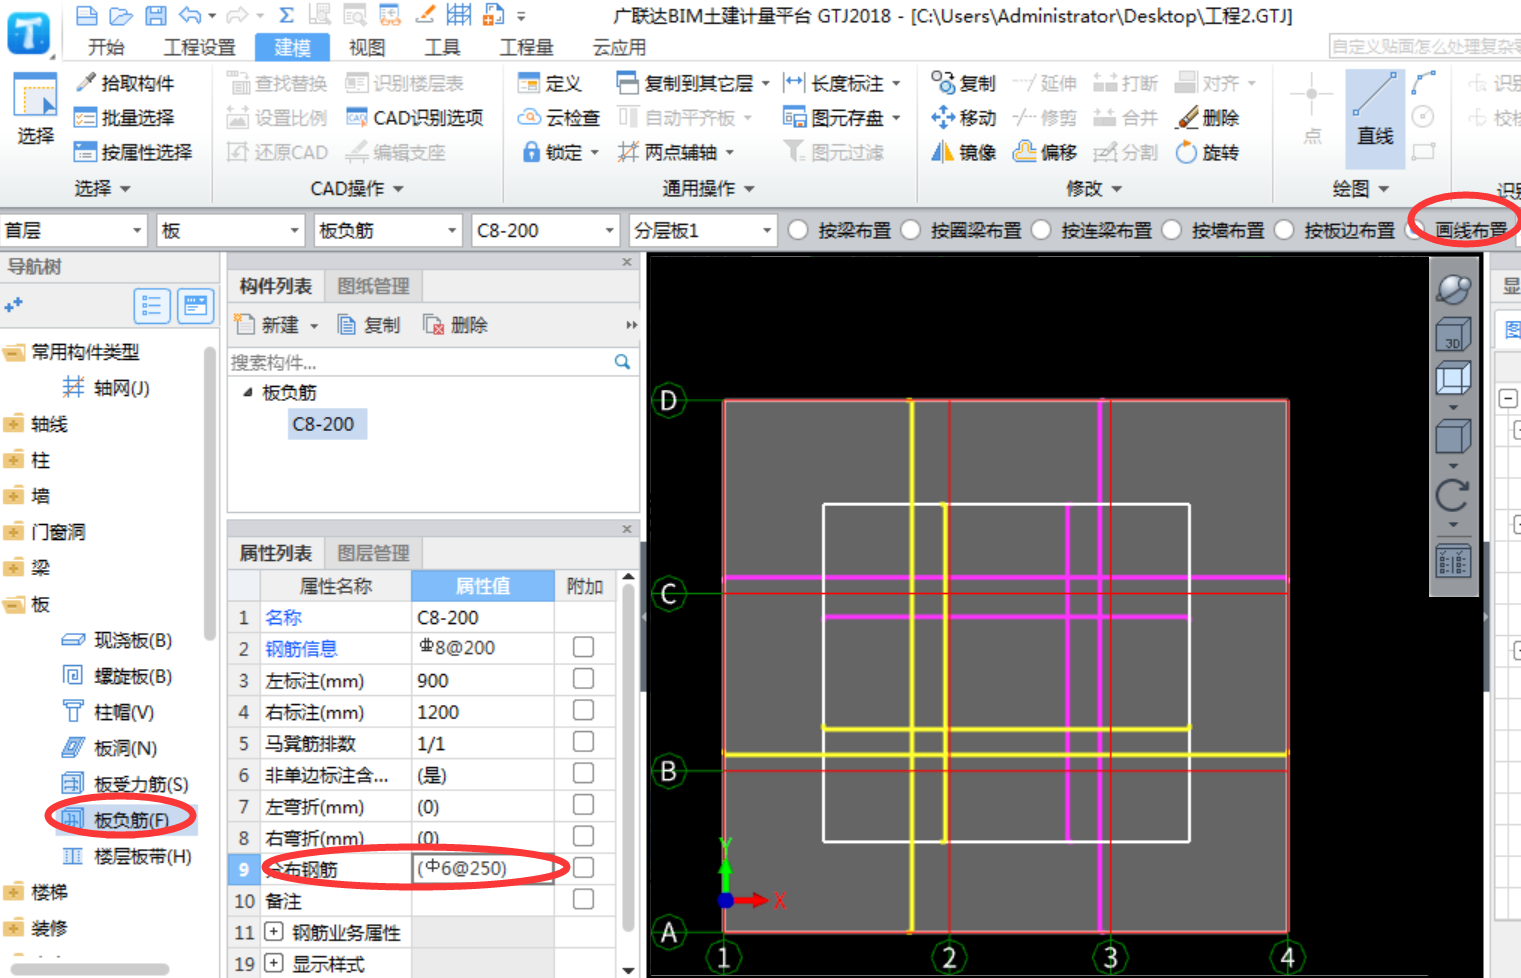Select the 镜像 mirror tool
Image resolution: width=1521 pixels, height=978 pixels.
[963, 152]
